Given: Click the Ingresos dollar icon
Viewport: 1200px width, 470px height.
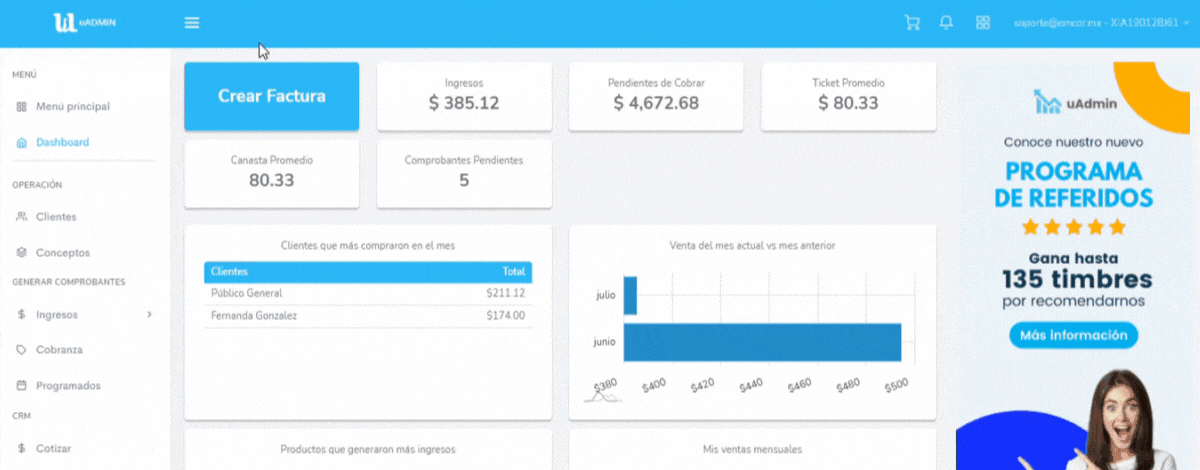Looking at the screenshot, I should (22, 314).
